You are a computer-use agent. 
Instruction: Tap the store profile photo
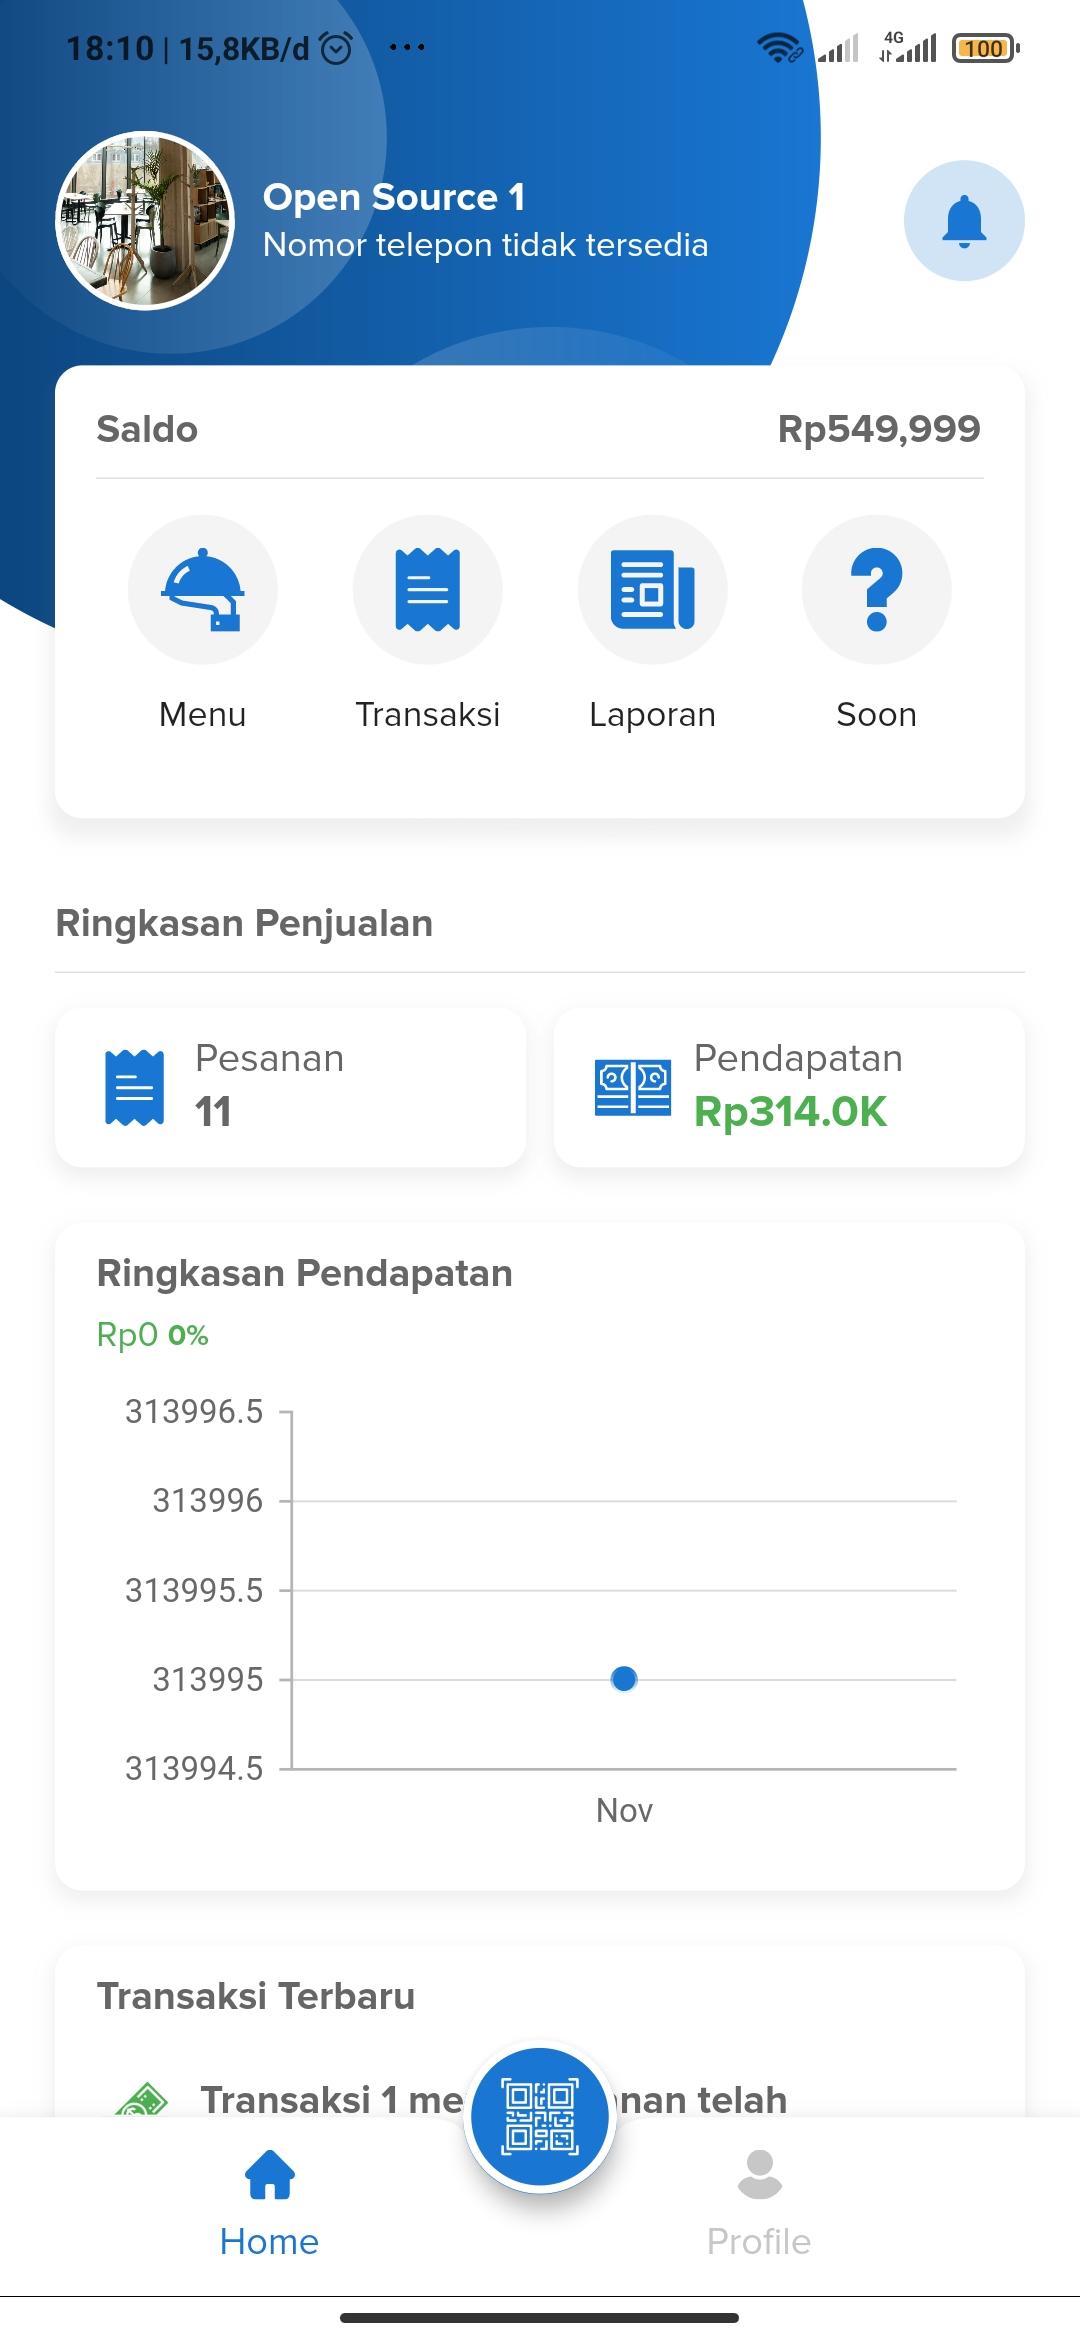[145, 221]
